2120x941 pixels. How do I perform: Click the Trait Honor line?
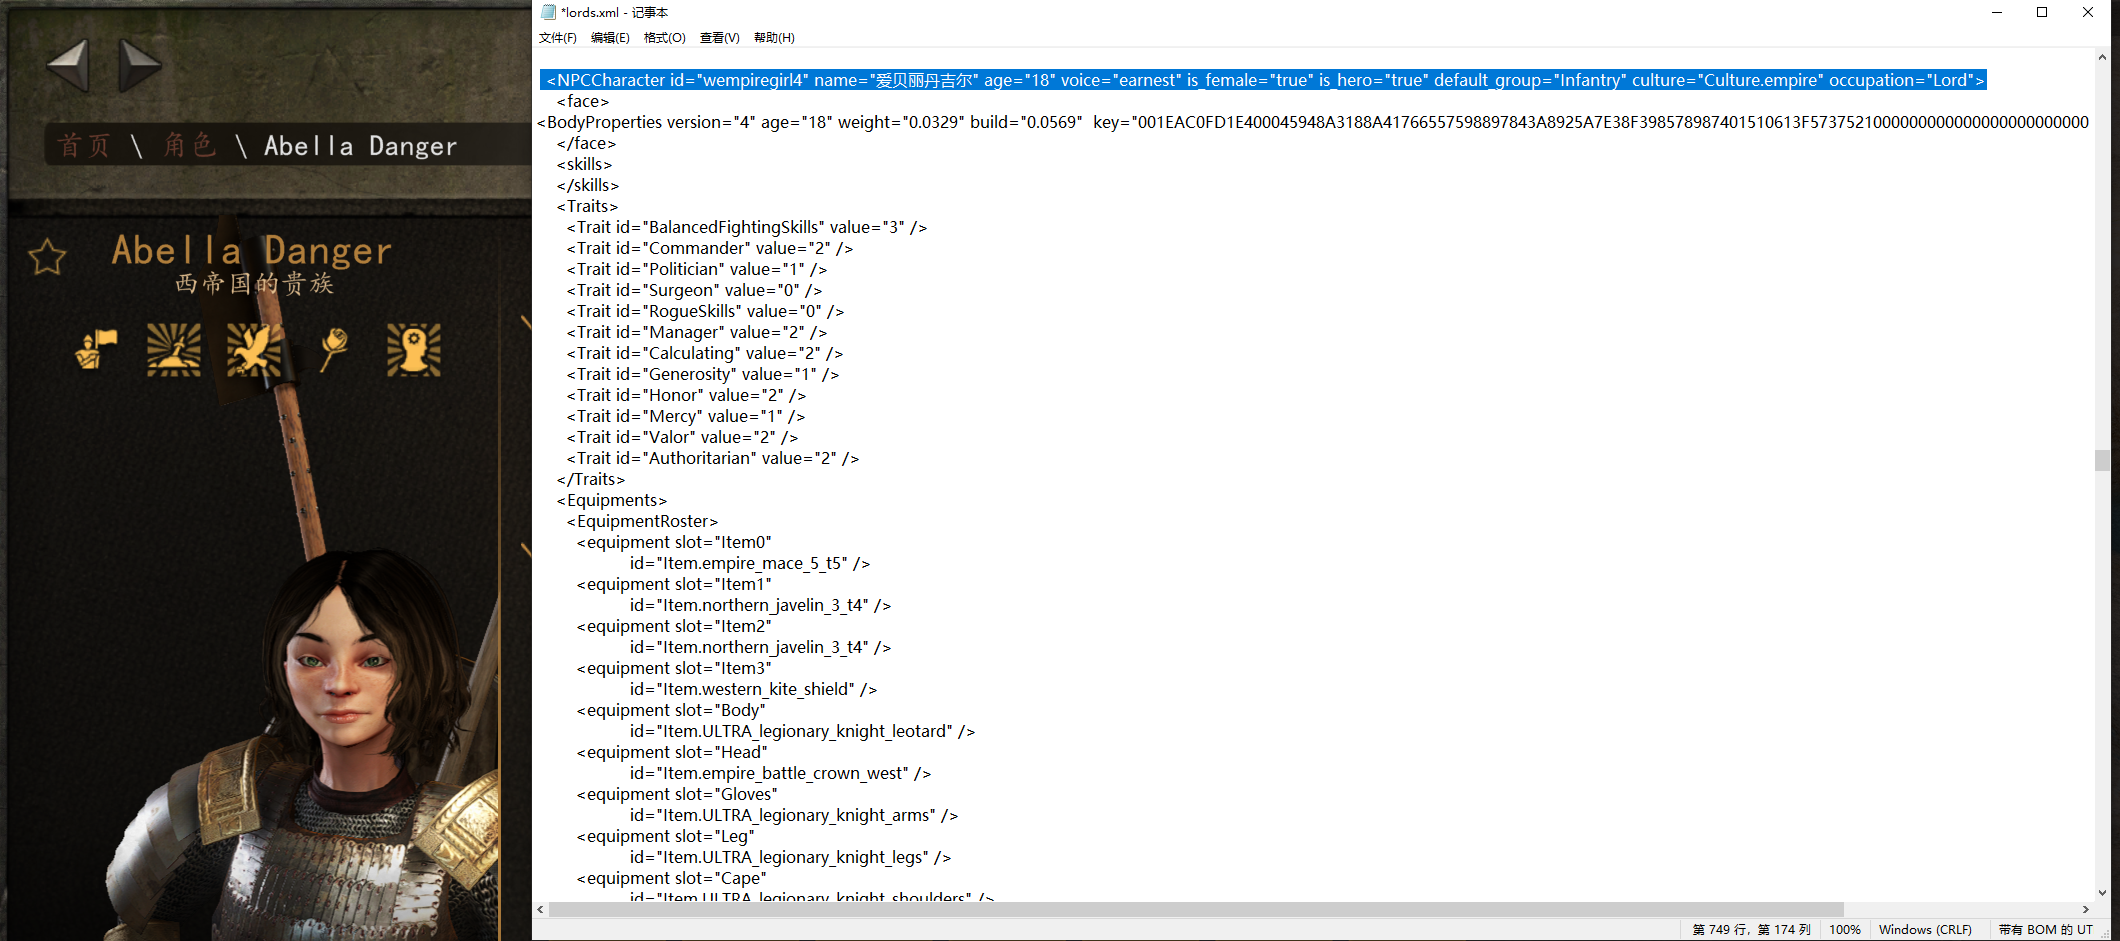686,395
